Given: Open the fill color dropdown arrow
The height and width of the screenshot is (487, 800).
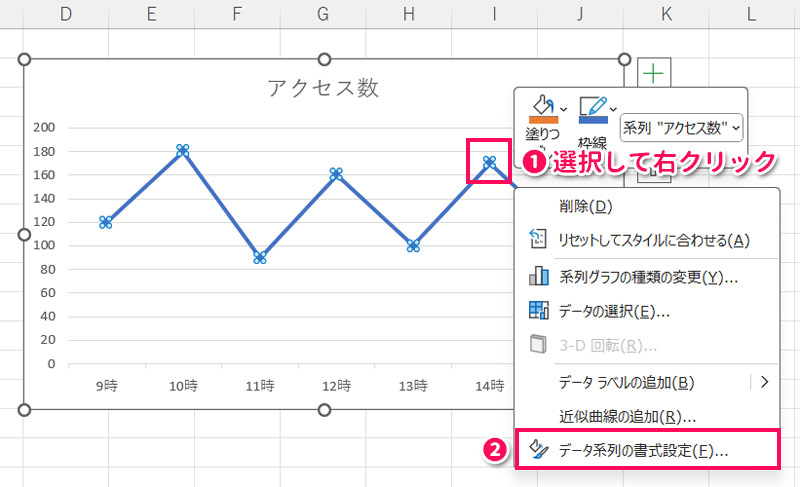Looking at the screenshot, I should click(x=563, y=109).
